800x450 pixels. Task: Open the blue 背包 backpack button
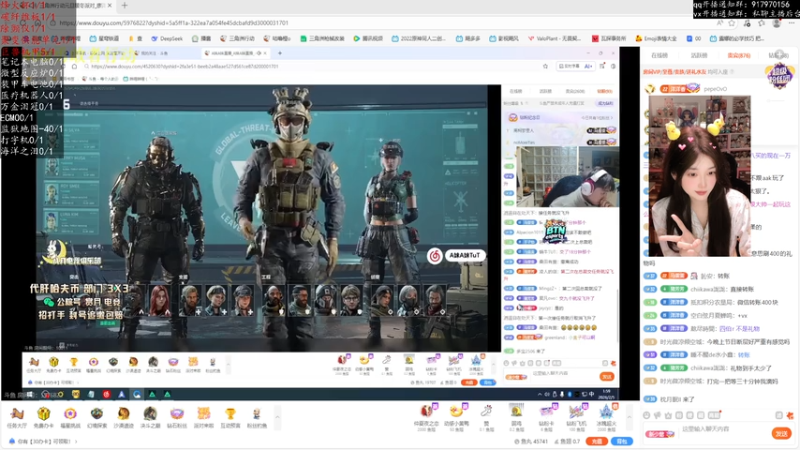click(x=621, y=441)
